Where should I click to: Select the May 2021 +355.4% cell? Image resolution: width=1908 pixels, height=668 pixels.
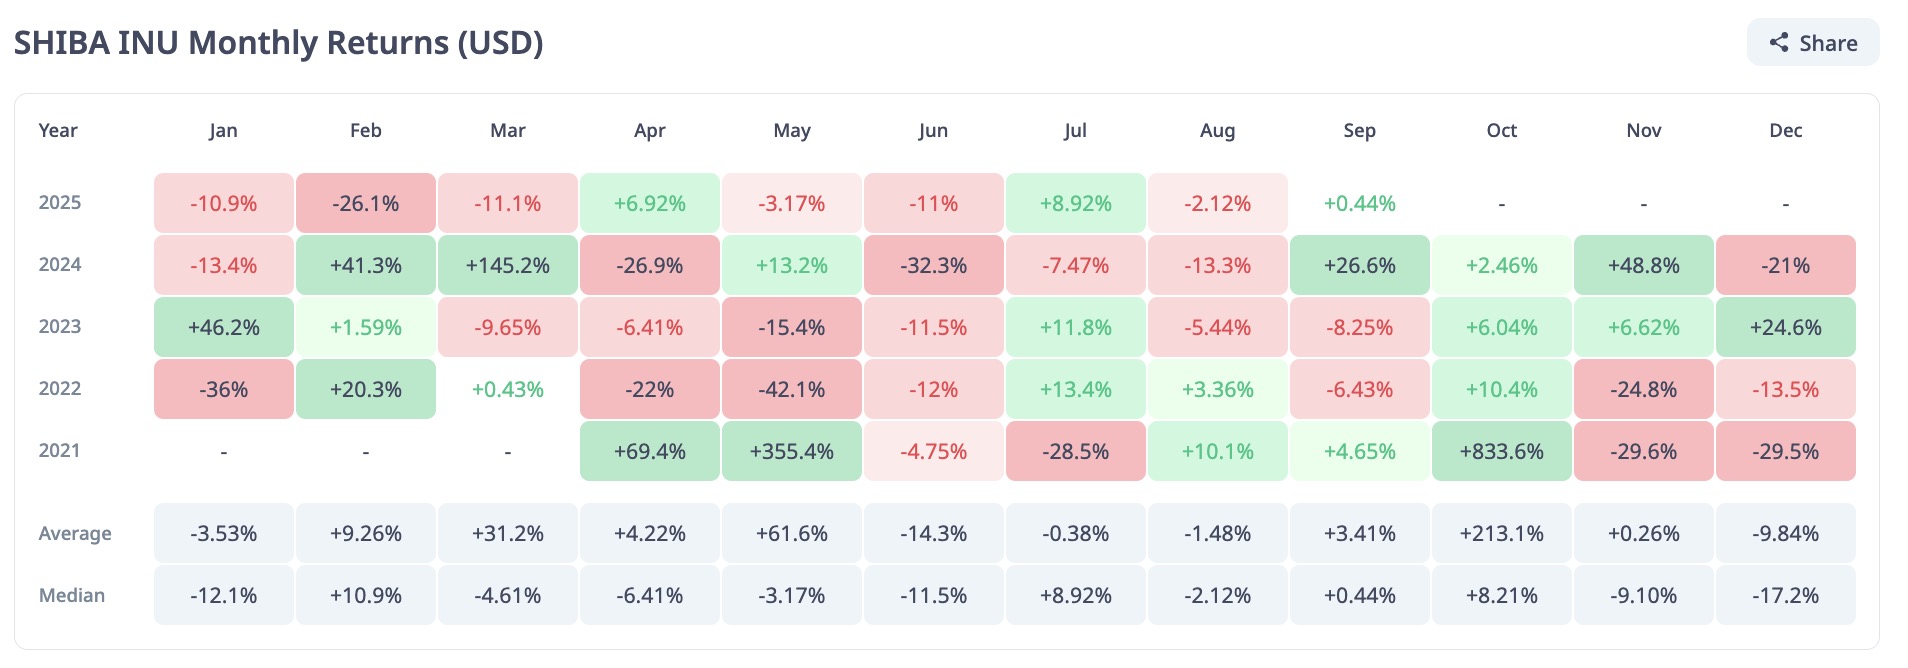(791, 451)
